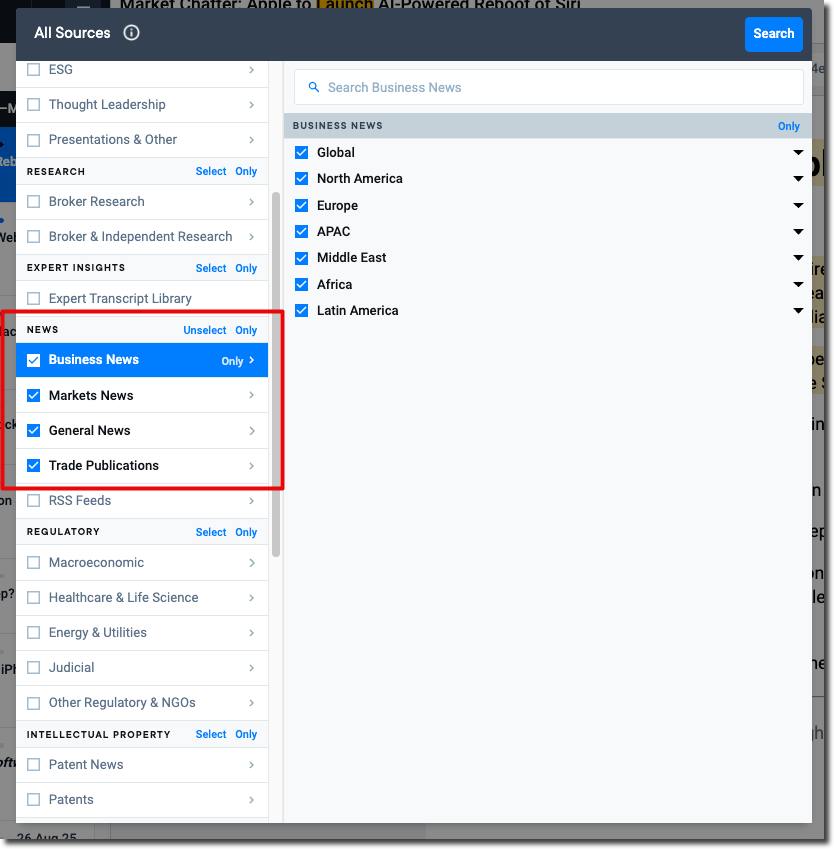Screen dimensions: 834x849
Task: Click the info icon beside All Sources
Action: [x=131, y=33]
